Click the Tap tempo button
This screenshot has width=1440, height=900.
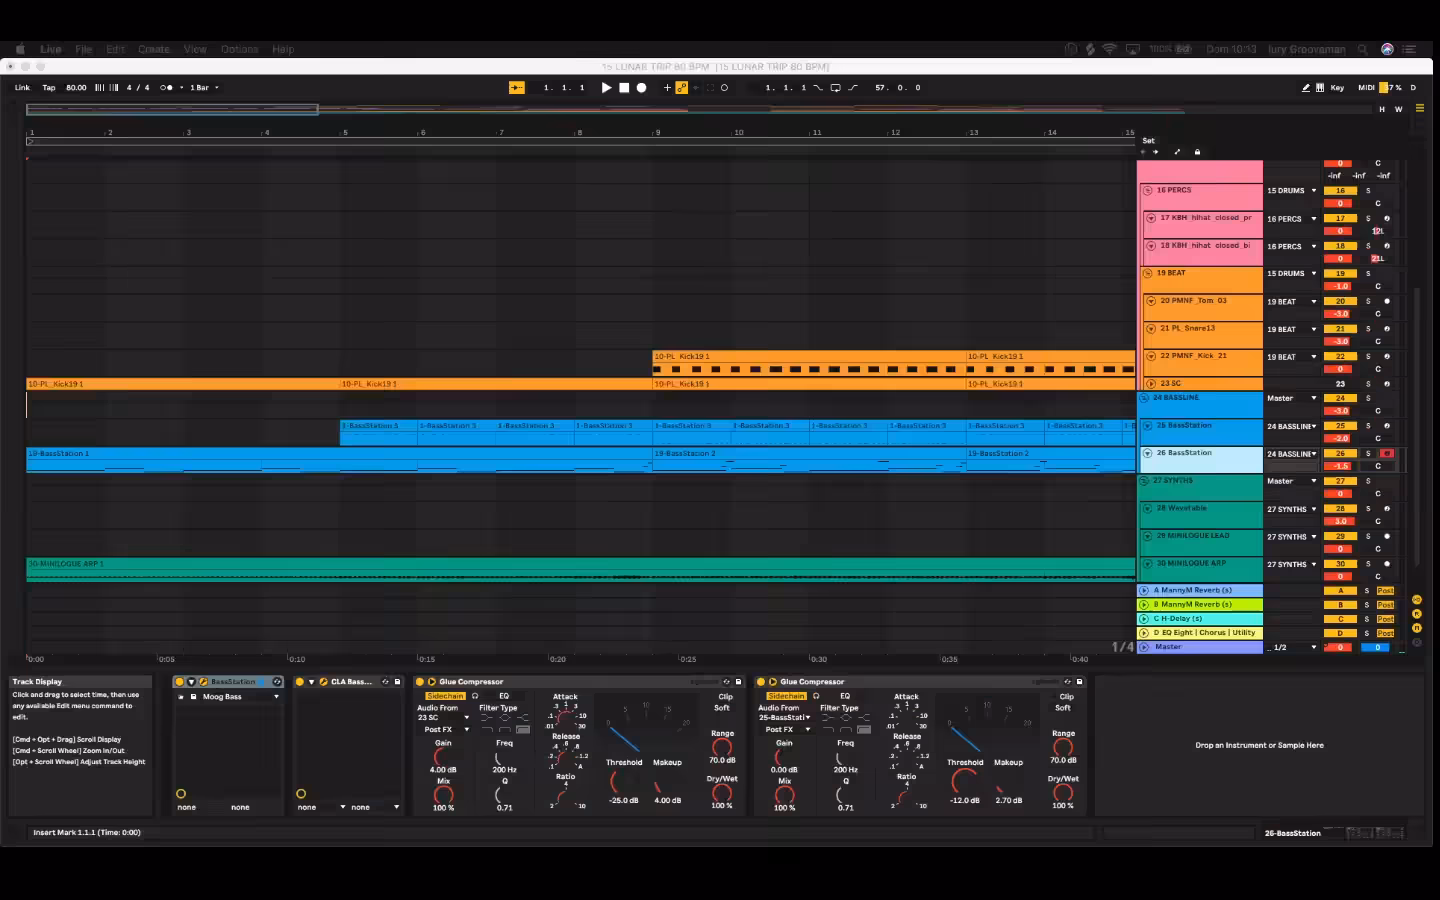[x=48, y=88]
